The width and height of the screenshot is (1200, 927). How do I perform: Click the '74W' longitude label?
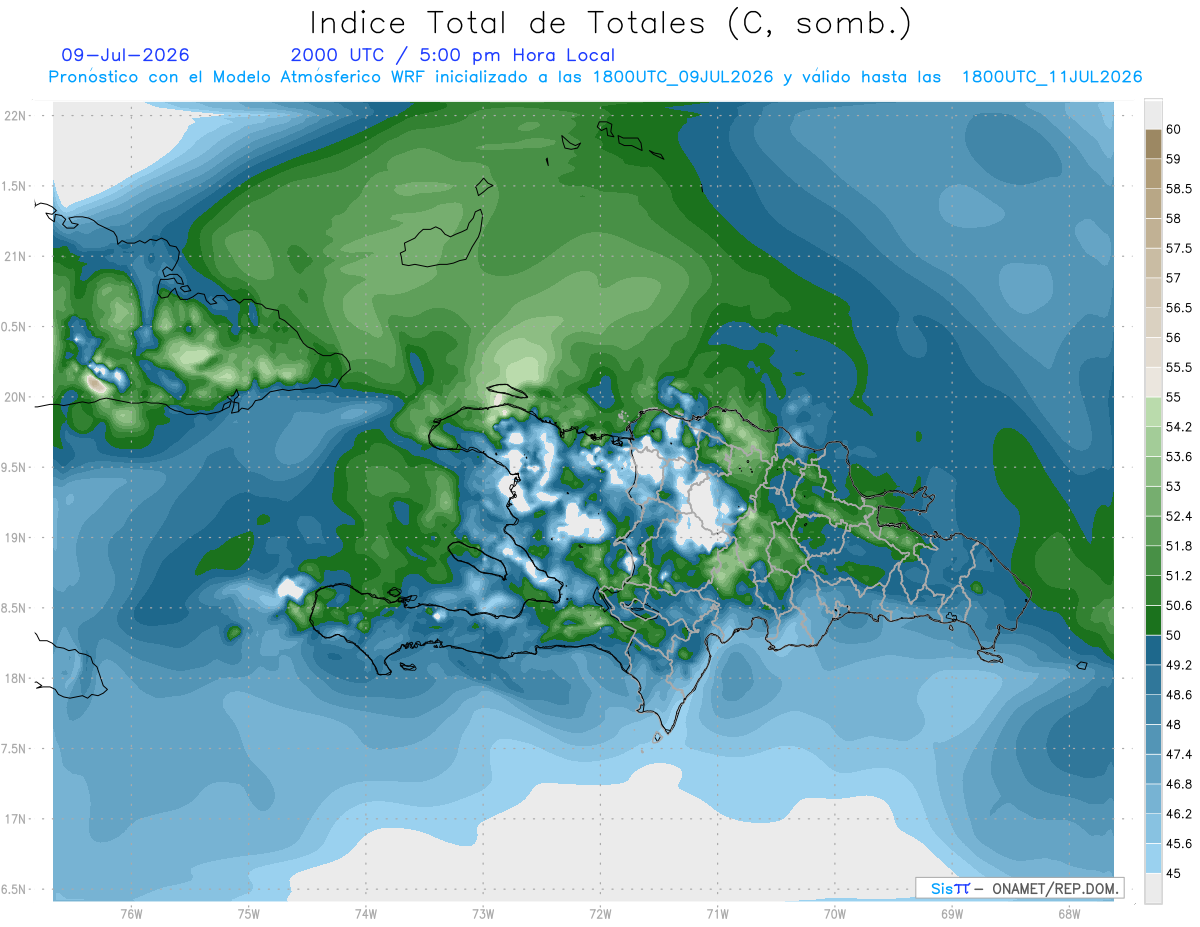(x=366, y=914)
